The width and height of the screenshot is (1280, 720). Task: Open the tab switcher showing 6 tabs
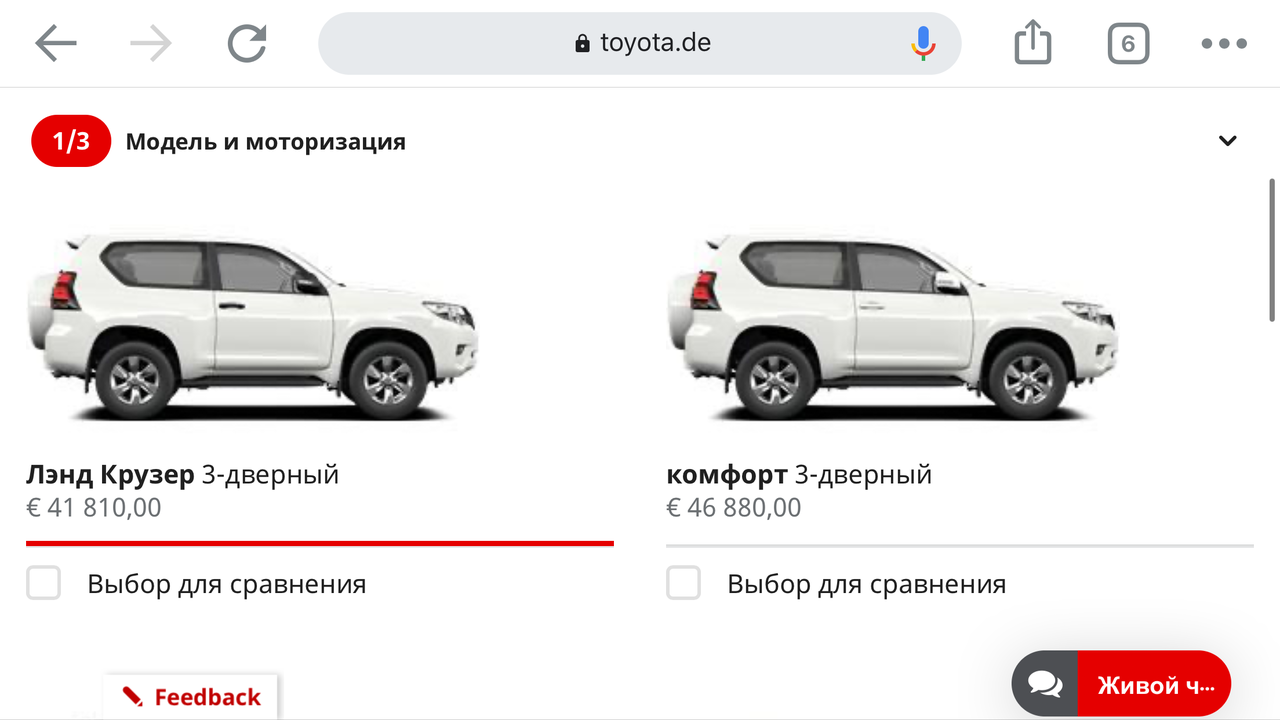tap(1128, 44)
